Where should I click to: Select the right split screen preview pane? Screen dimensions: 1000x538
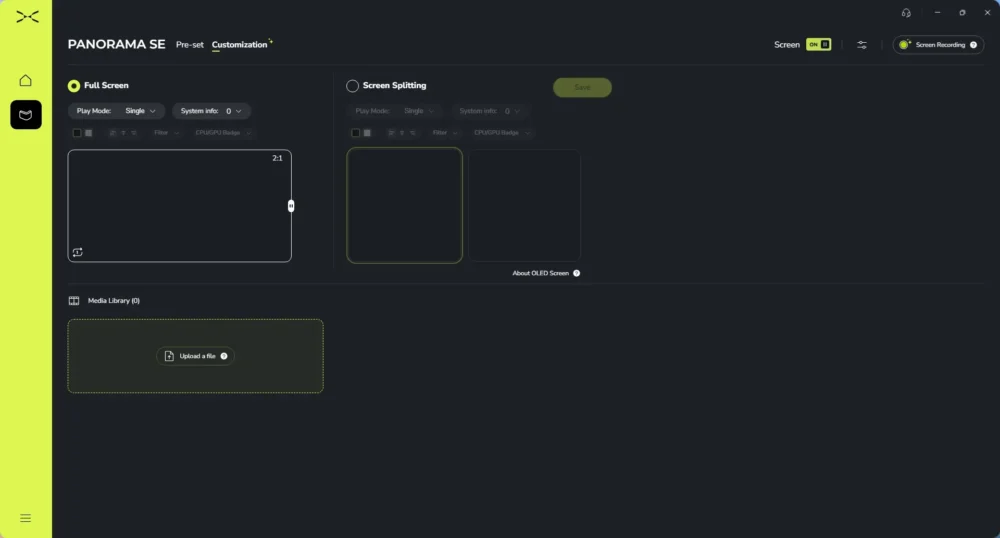[x=524, y=205]
